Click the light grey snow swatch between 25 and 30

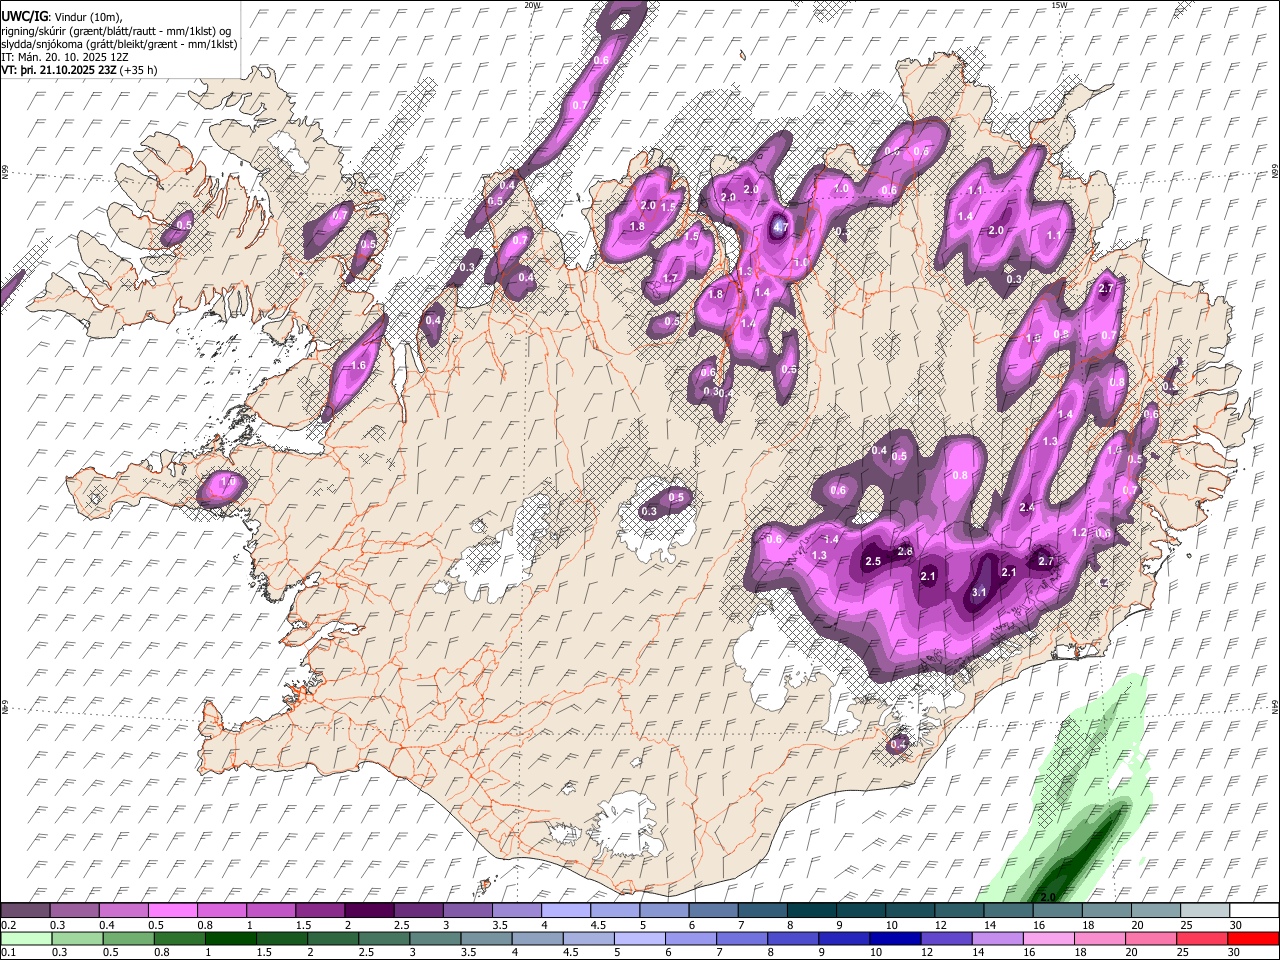1204,910
